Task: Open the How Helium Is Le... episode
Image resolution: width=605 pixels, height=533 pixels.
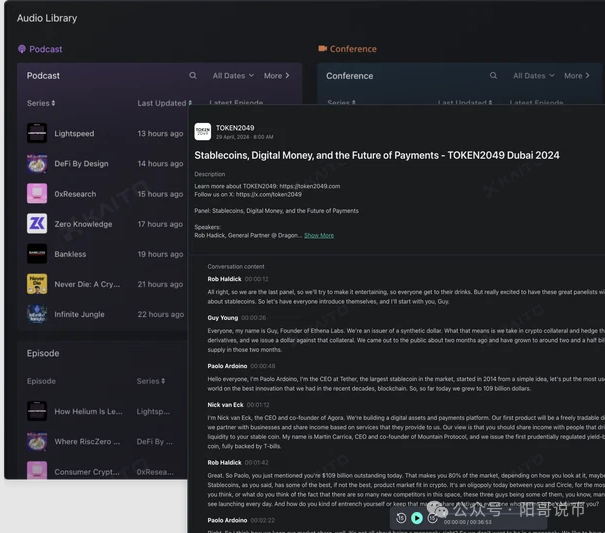Action: pyautogui.click(x=88, y=411)
